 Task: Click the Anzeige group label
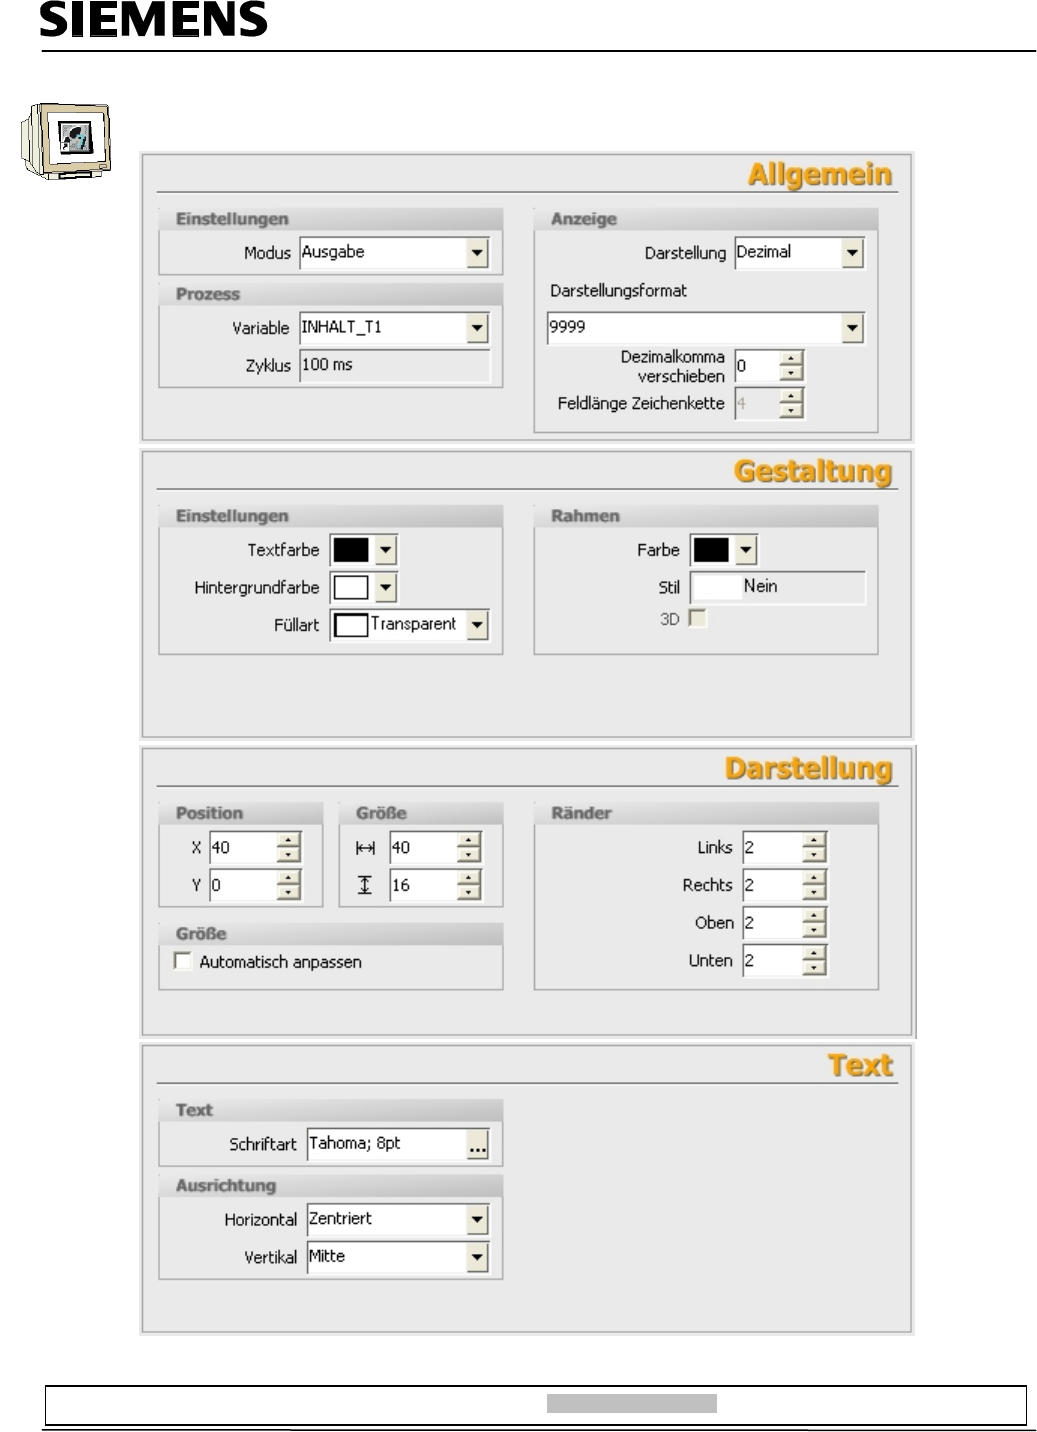[x=584, y=219]
